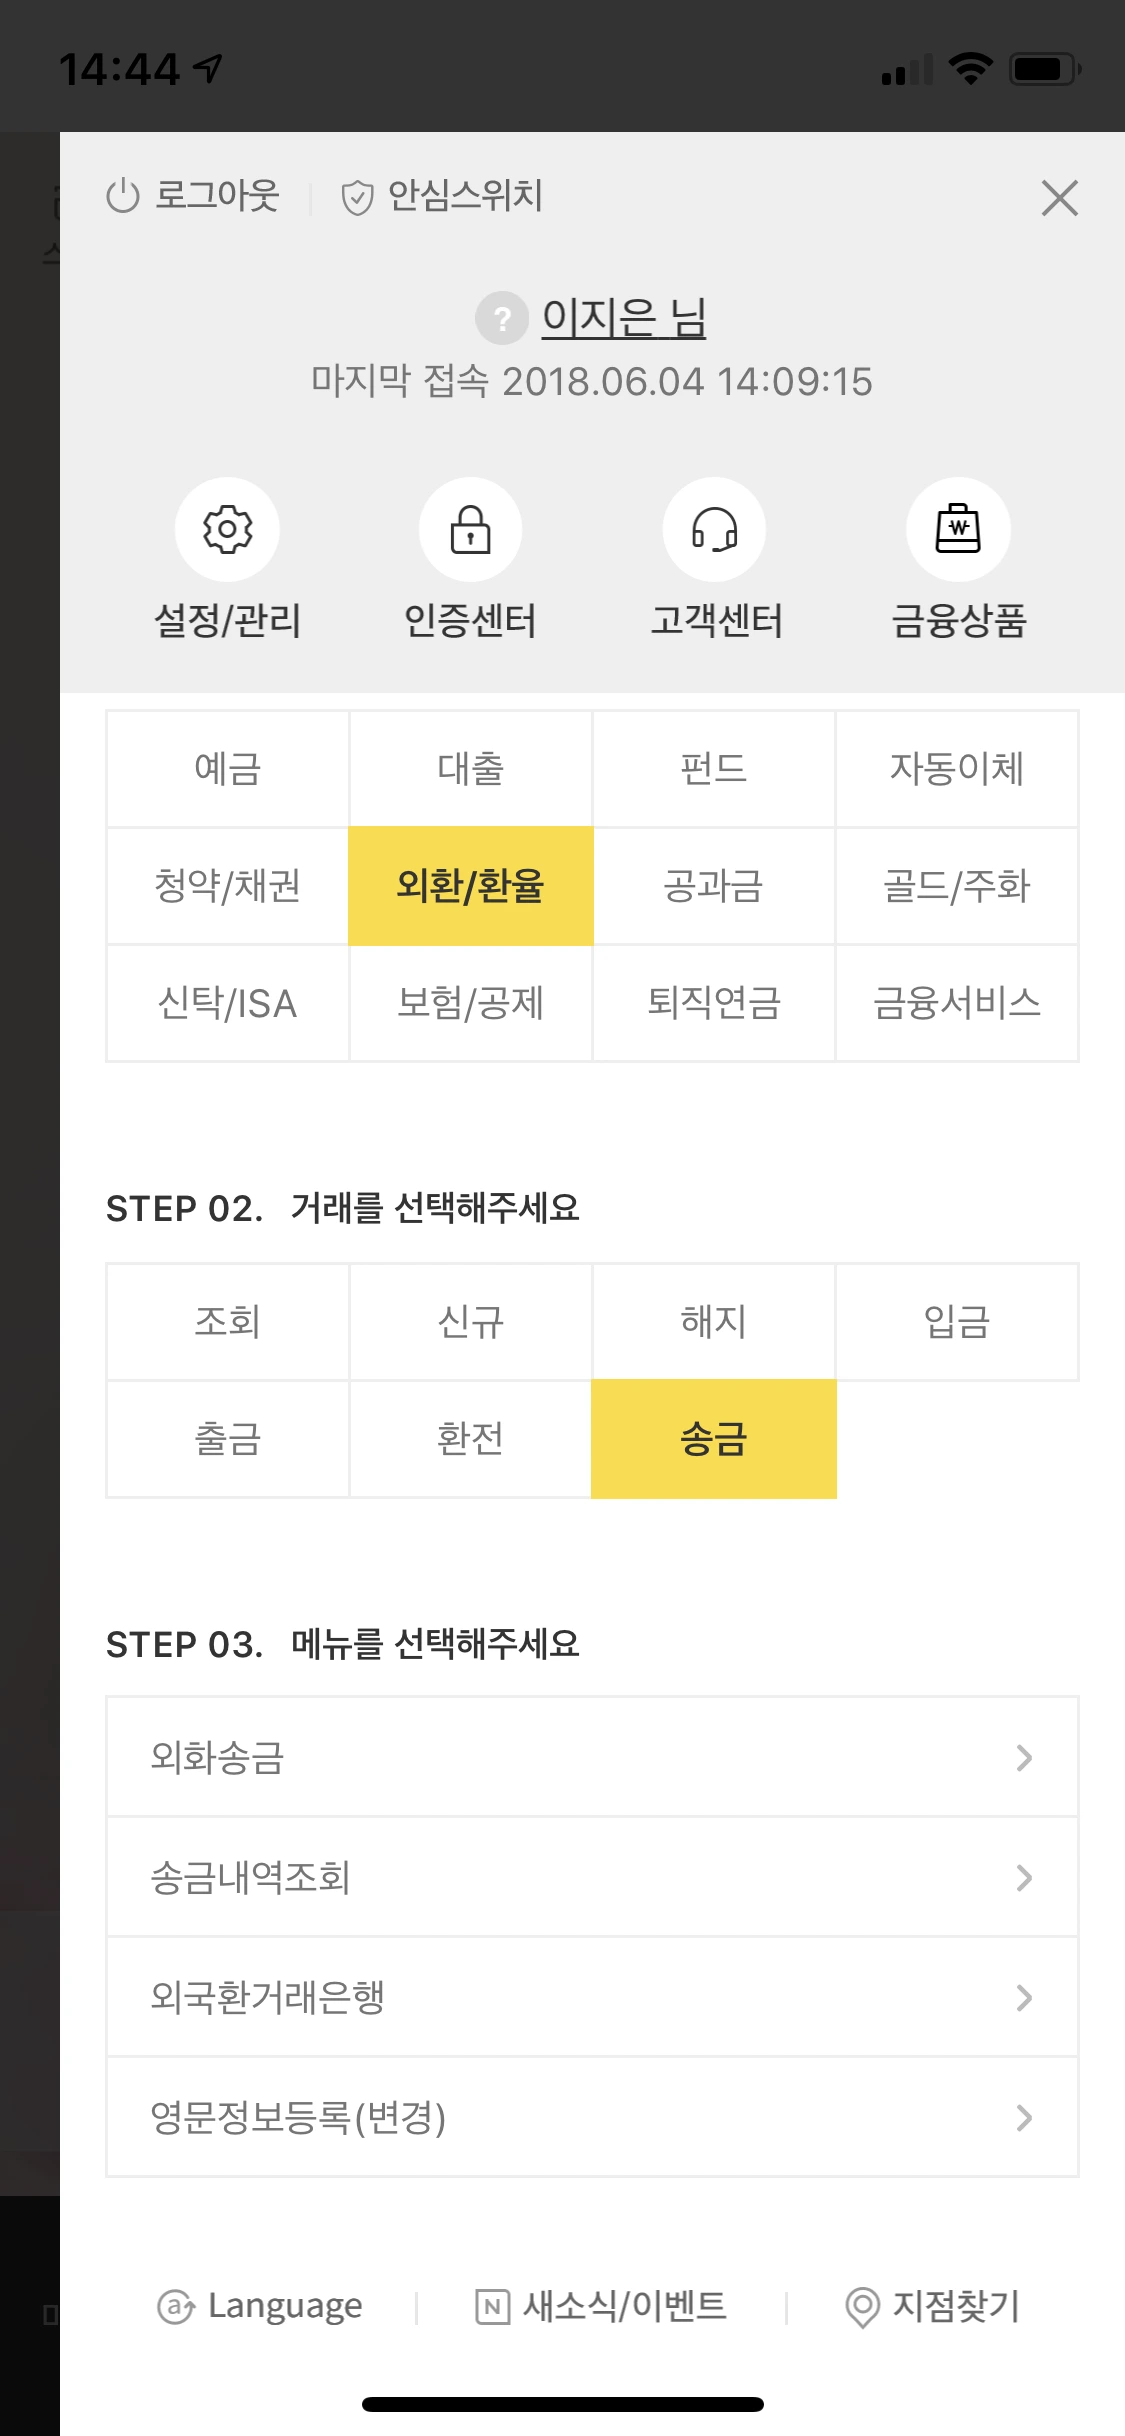
Task: Expand 외화송금 menu chevron
Action: [x=1024, y=1757]
